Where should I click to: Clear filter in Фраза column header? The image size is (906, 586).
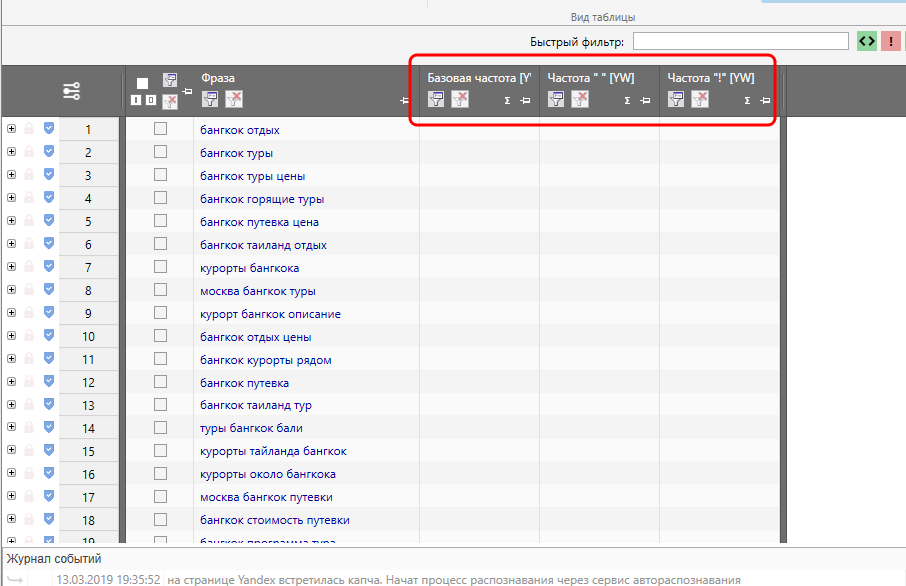[234, 98]
